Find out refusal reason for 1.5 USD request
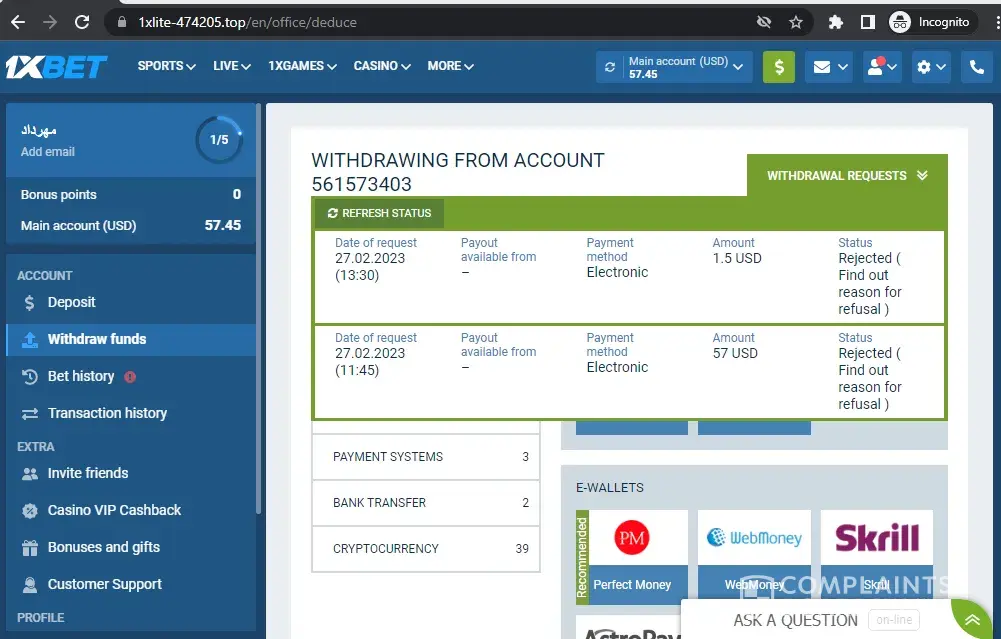 click(869, 292)
